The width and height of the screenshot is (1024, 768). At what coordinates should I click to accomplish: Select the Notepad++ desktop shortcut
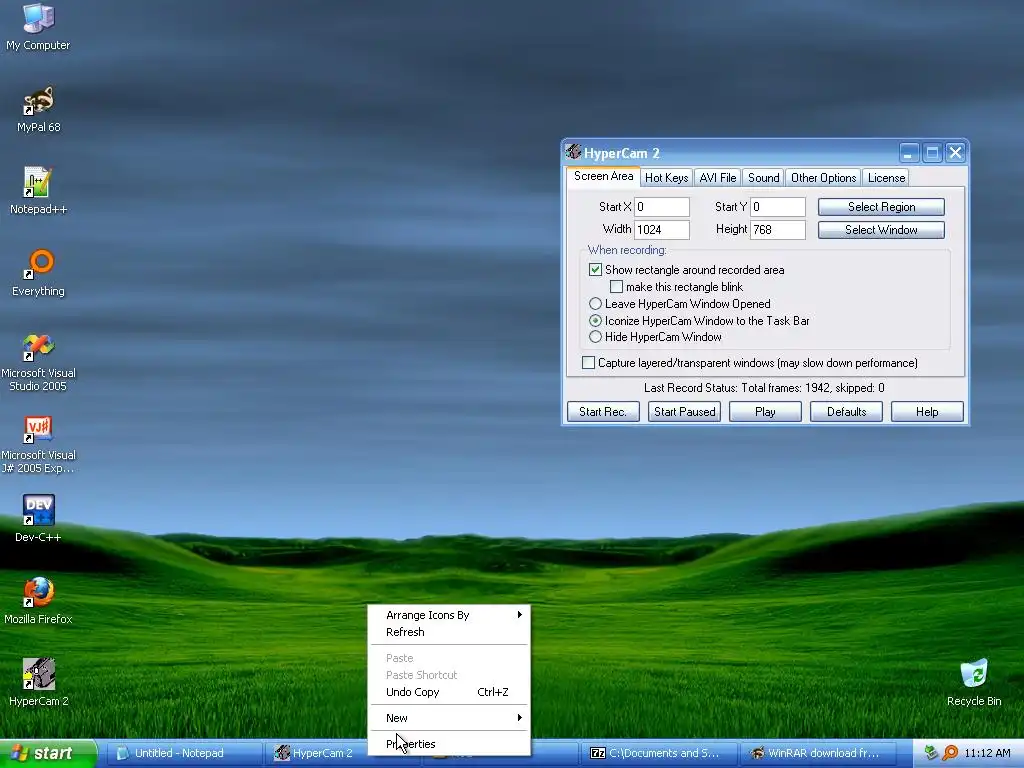coord(39,191)
